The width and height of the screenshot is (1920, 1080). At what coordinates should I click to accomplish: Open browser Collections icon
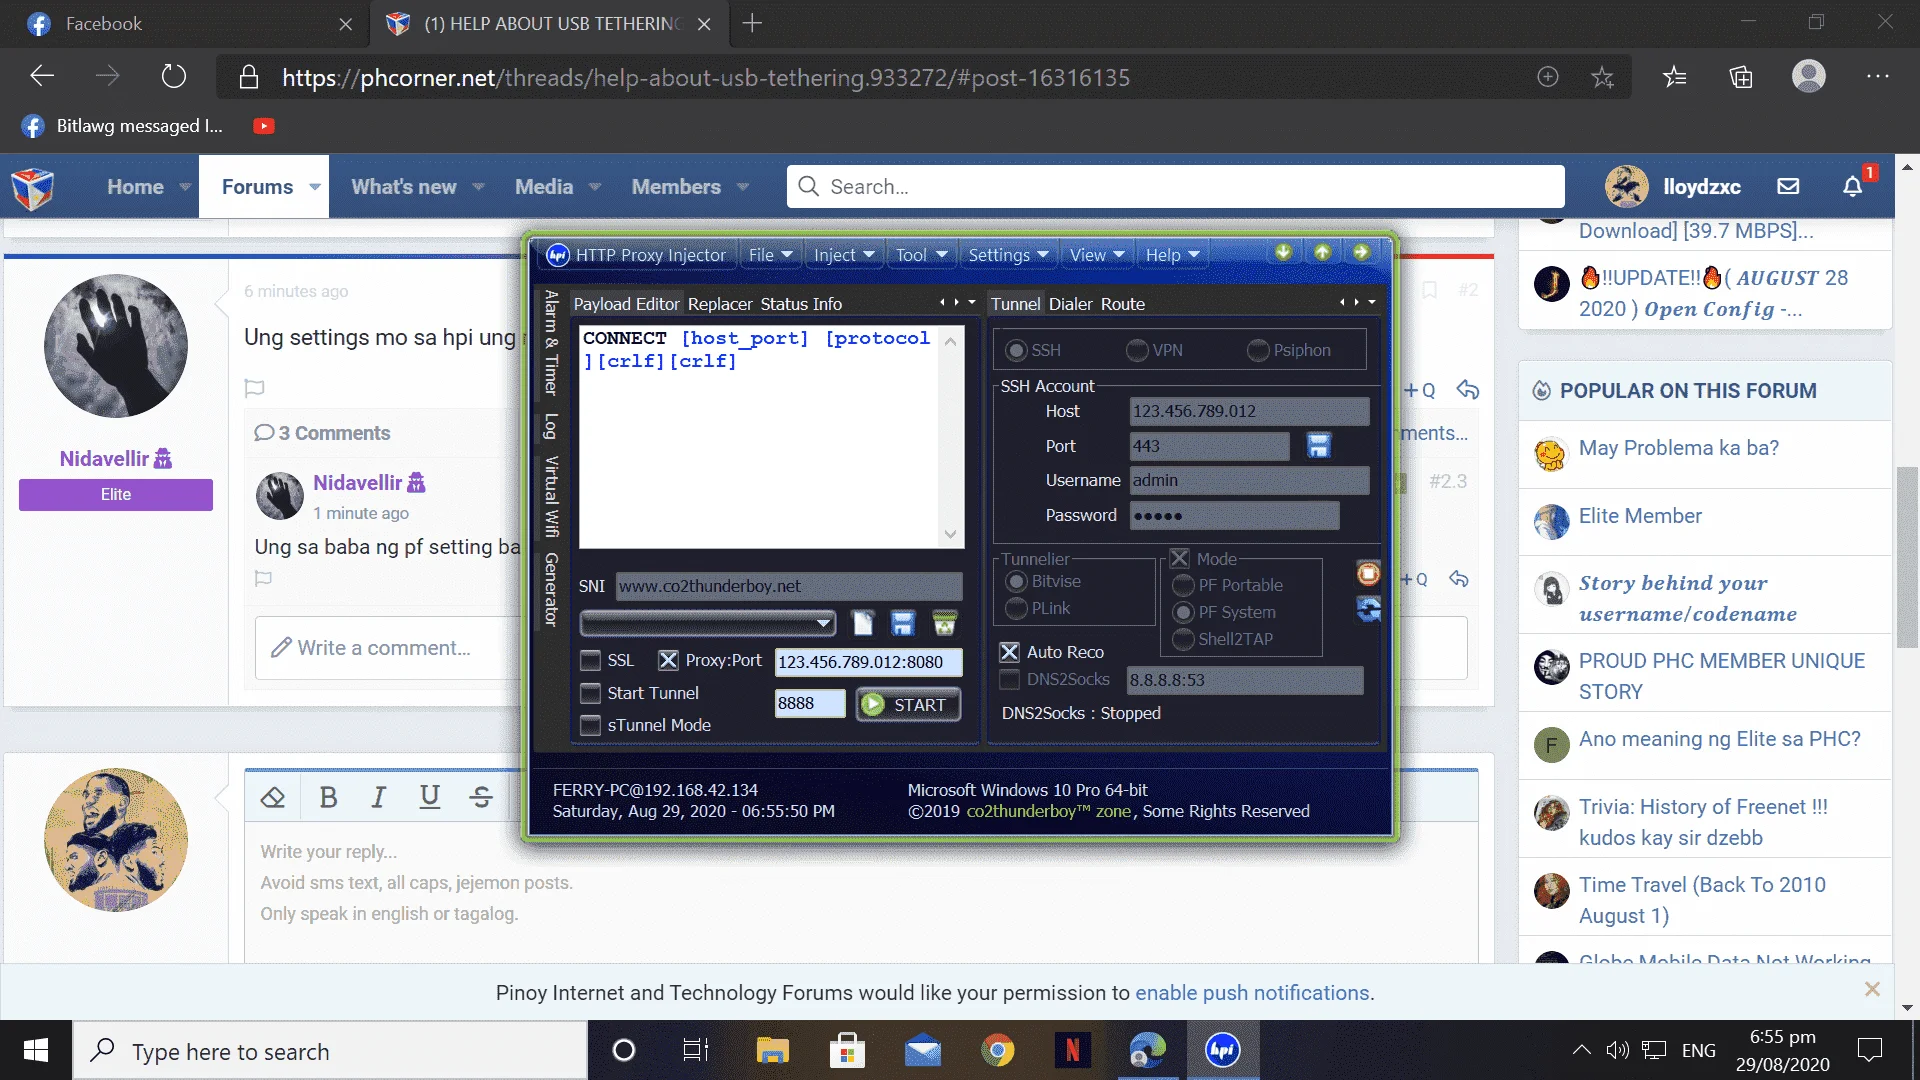pos(1741,77)
